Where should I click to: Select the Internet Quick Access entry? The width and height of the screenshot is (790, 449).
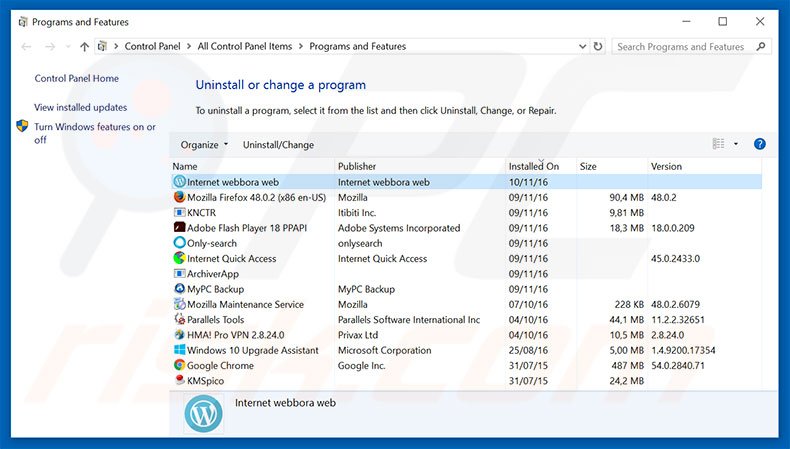point(232,258)
